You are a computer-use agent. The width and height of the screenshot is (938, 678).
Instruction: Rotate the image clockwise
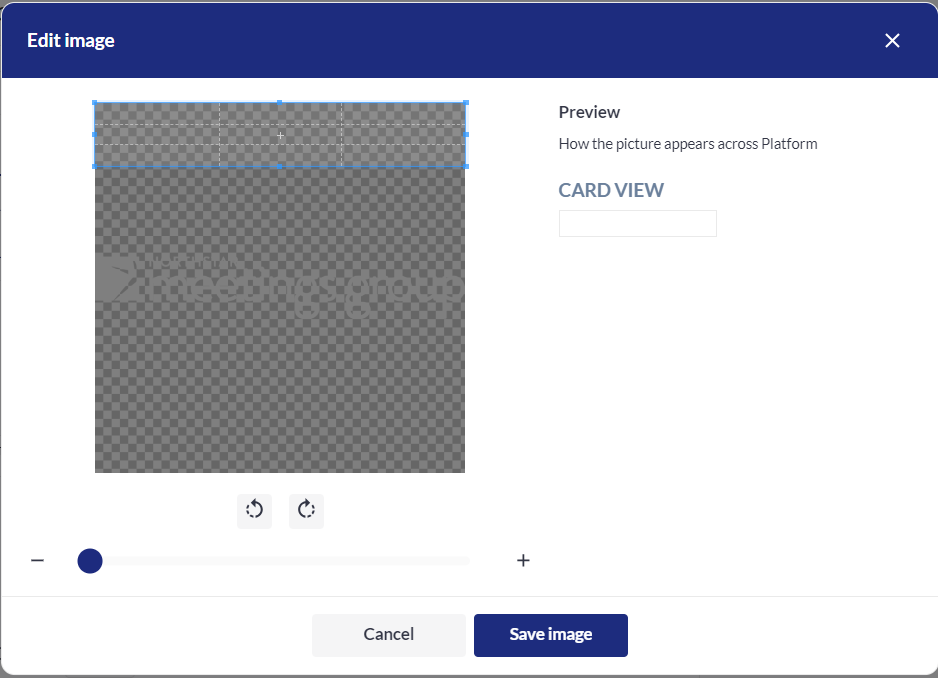pyautogui.click(x=306, y=510)
